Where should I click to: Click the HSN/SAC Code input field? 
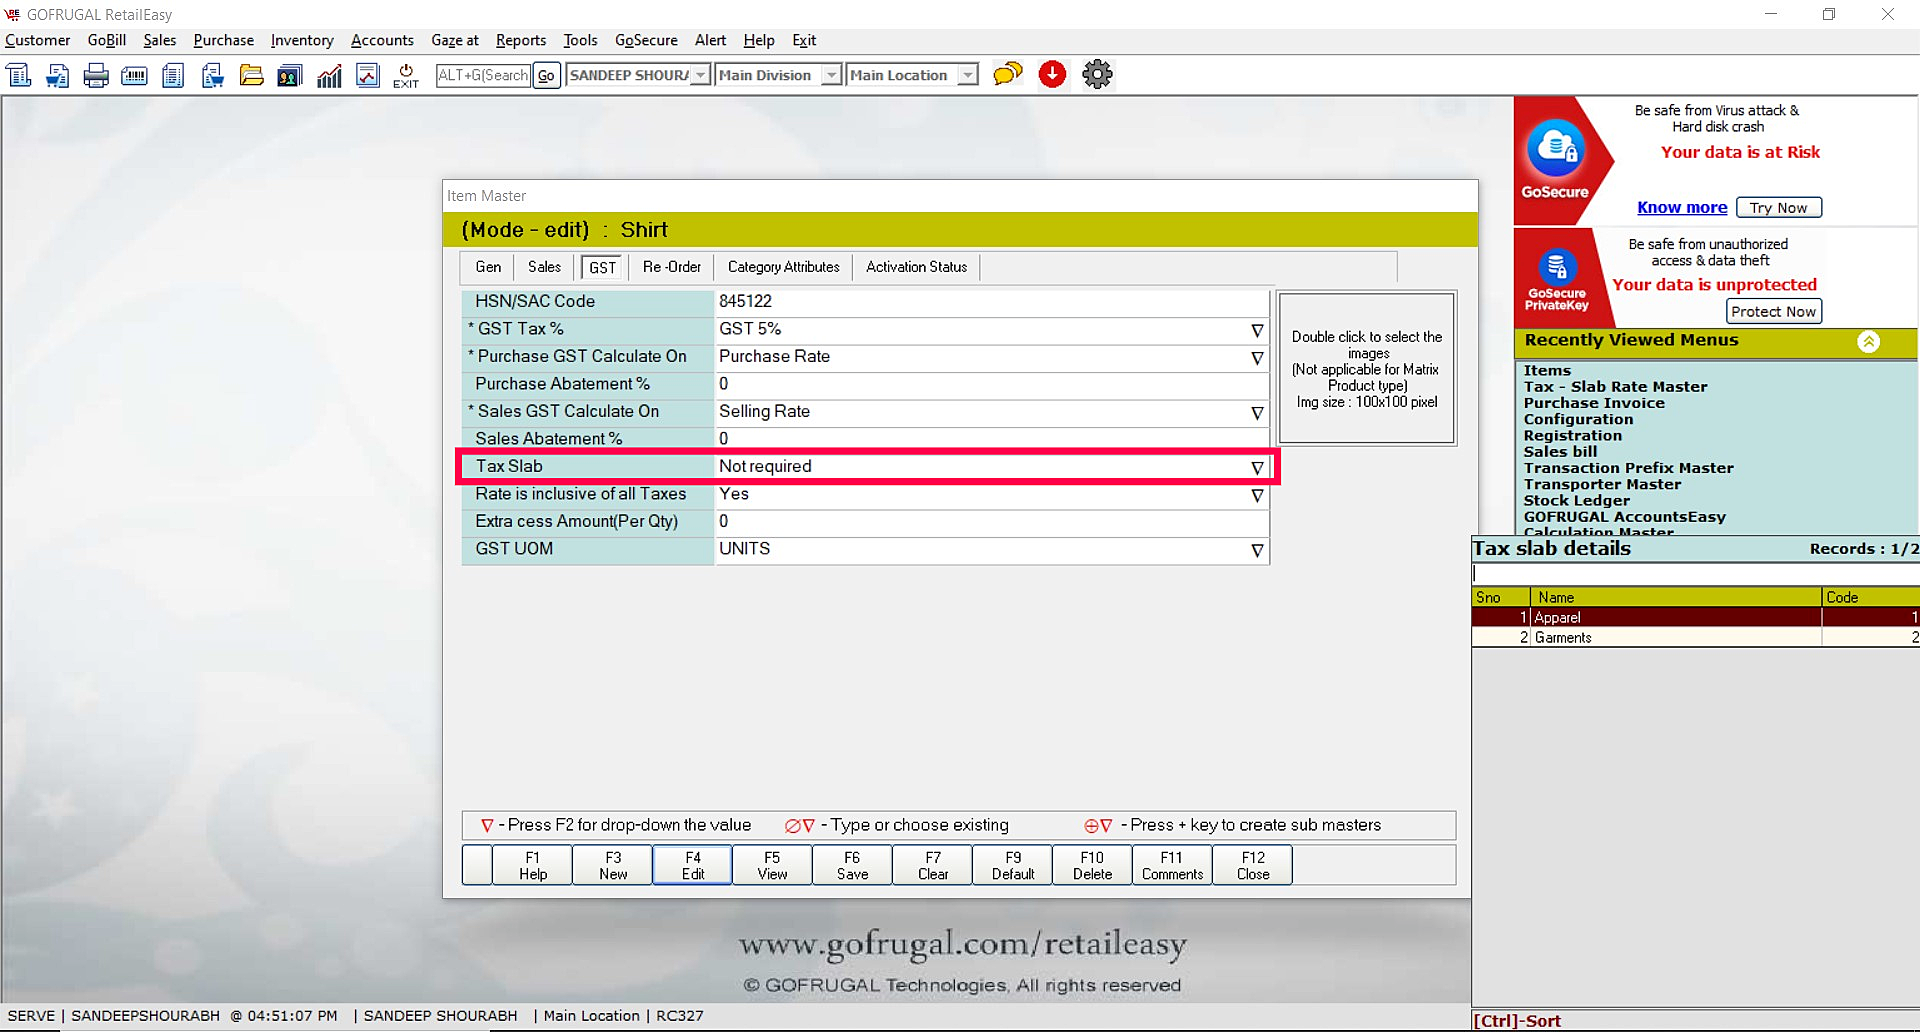click(991, 301)
